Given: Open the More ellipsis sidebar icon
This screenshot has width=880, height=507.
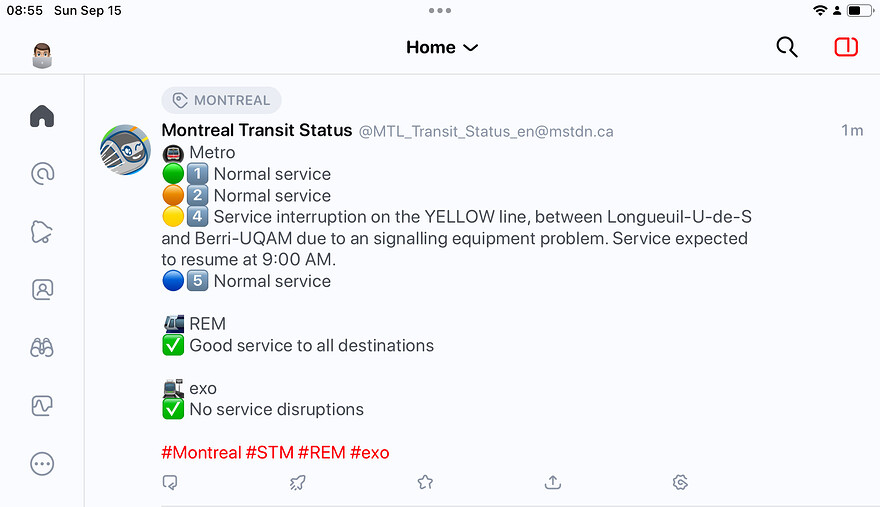Looking at the screenshot, I should [42, 464].
